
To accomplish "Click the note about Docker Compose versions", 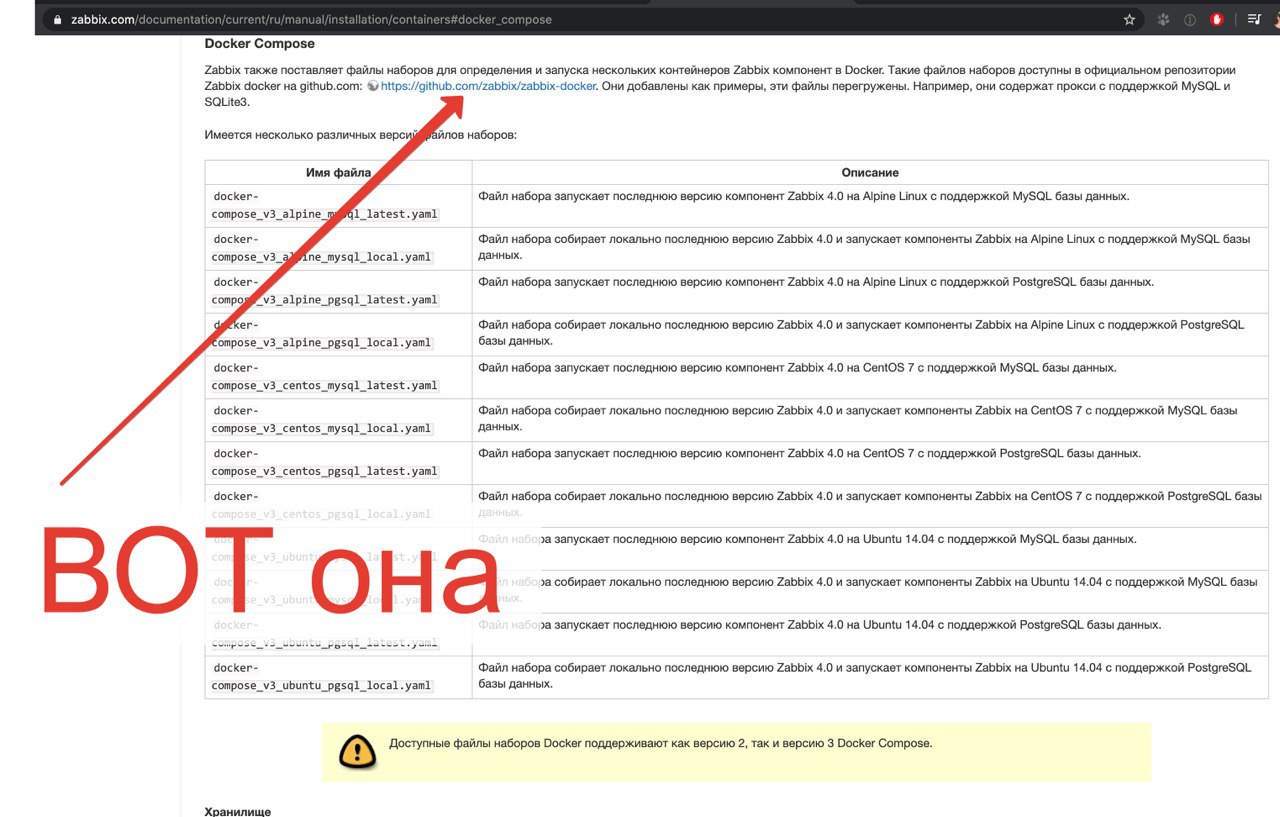I will coord(660,743).
